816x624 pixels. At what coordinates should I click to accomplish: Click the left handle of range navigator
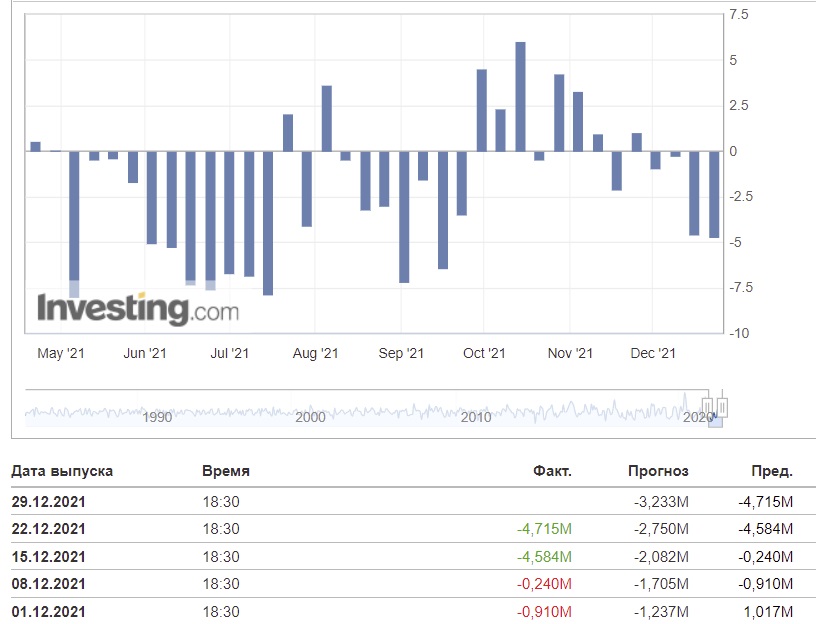(x=708, y=407)
